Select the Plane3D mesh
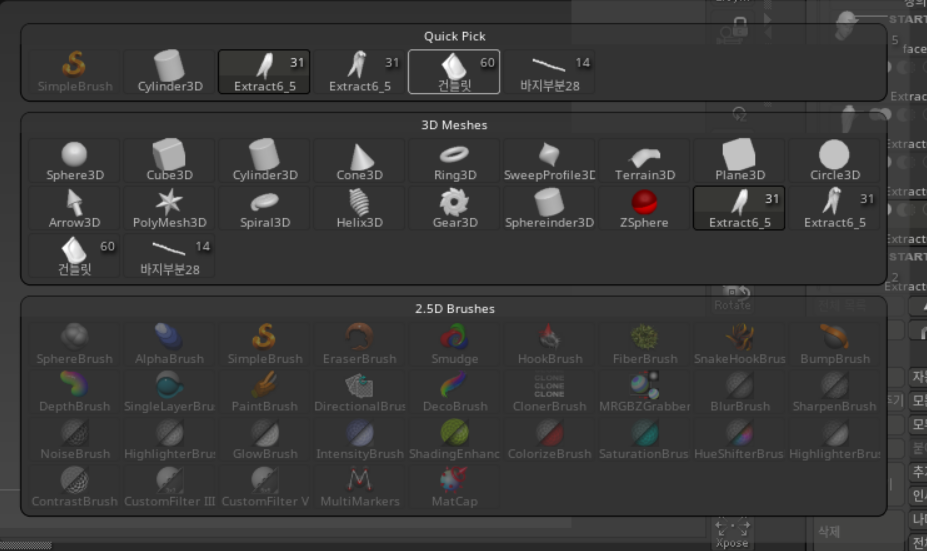 [739, 161]
